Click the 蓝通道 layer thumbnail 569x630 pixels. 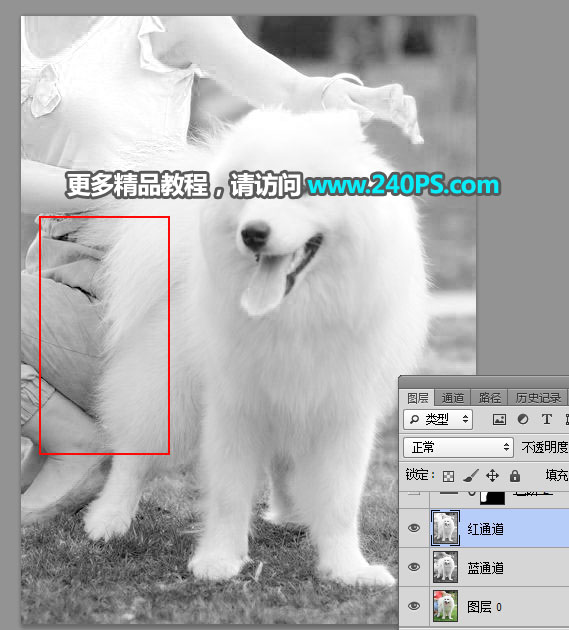coord(445,567)
